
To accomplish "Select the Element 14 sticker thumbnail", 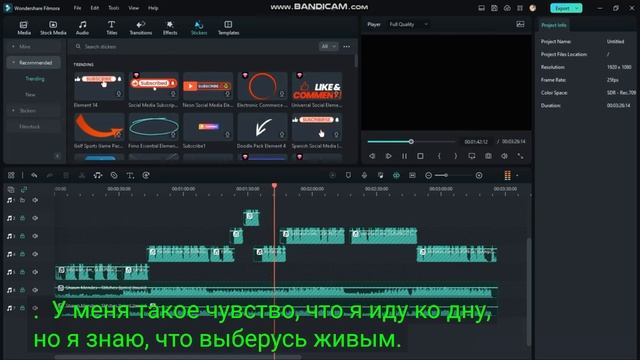I will pyautogui.click(x=99, y=86).
